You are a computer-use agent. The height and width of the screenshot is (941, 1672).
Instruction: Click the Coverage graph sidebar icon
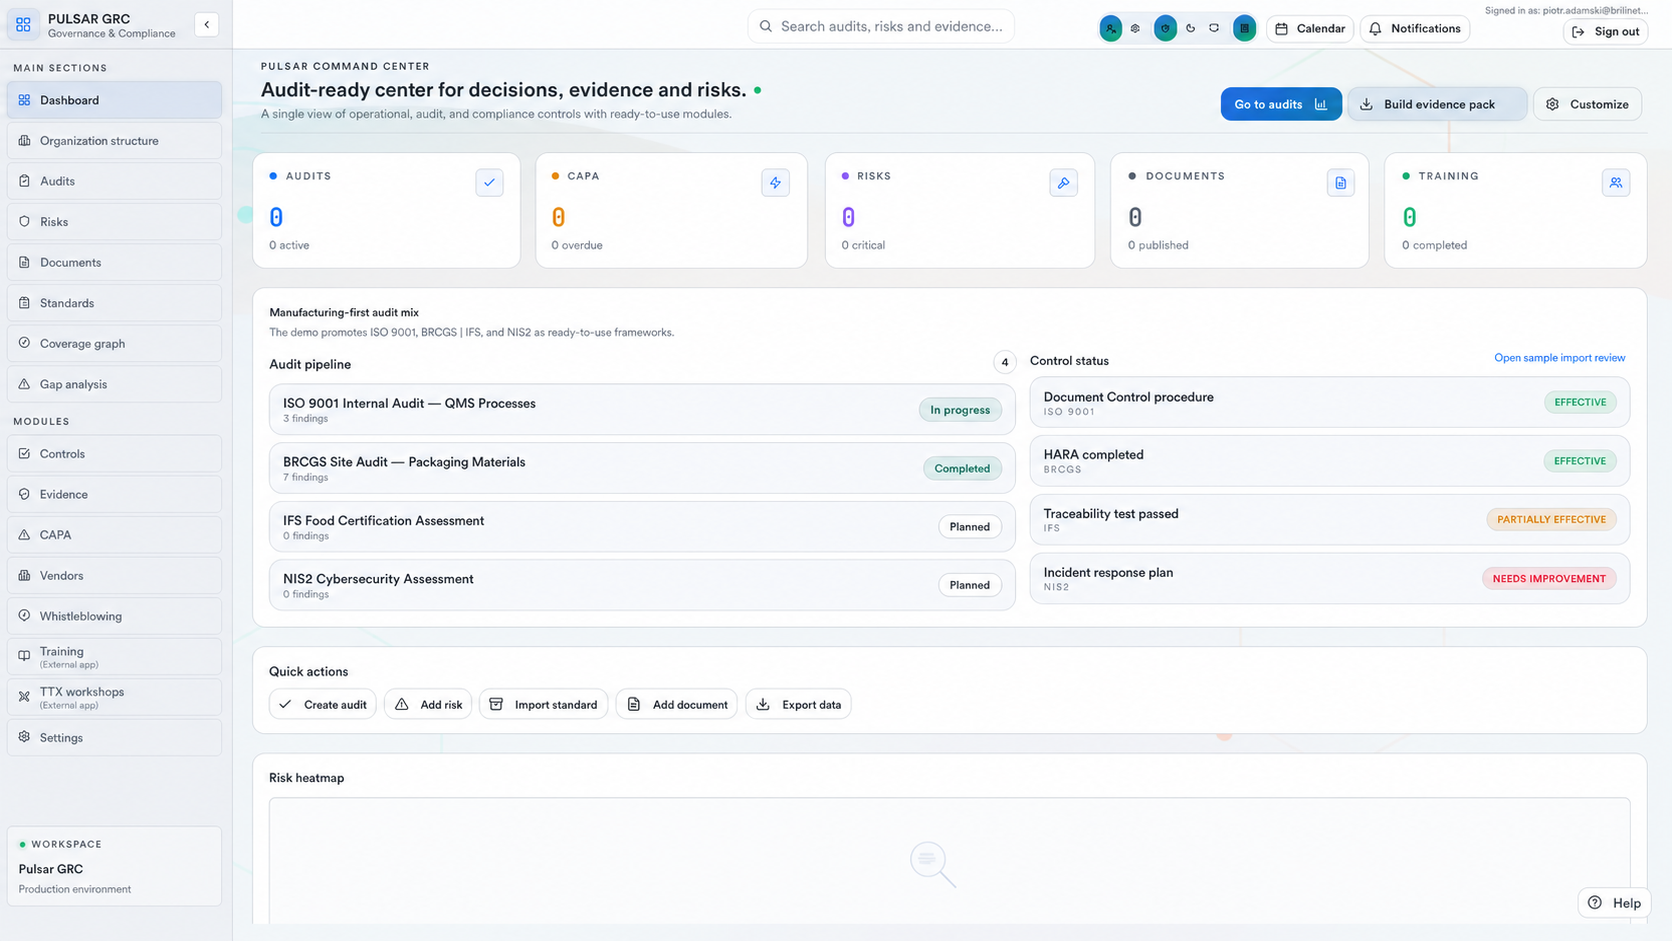point(24,343)
